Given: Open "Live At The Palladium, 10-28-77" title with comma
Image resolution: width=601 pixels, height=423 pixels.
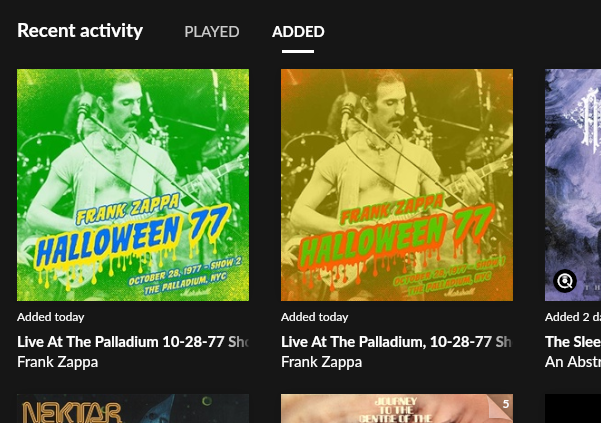Looking at the screenshot, I should 397,342.
